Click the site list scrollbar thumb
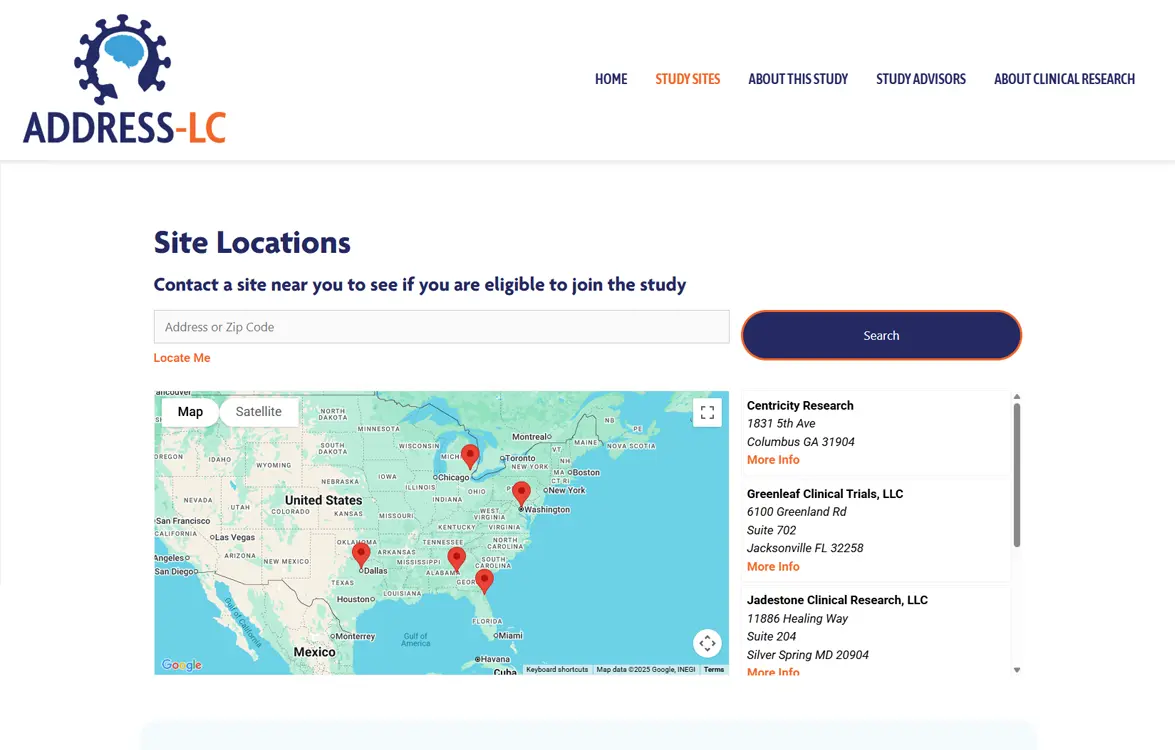 (x=1017, y=475)
